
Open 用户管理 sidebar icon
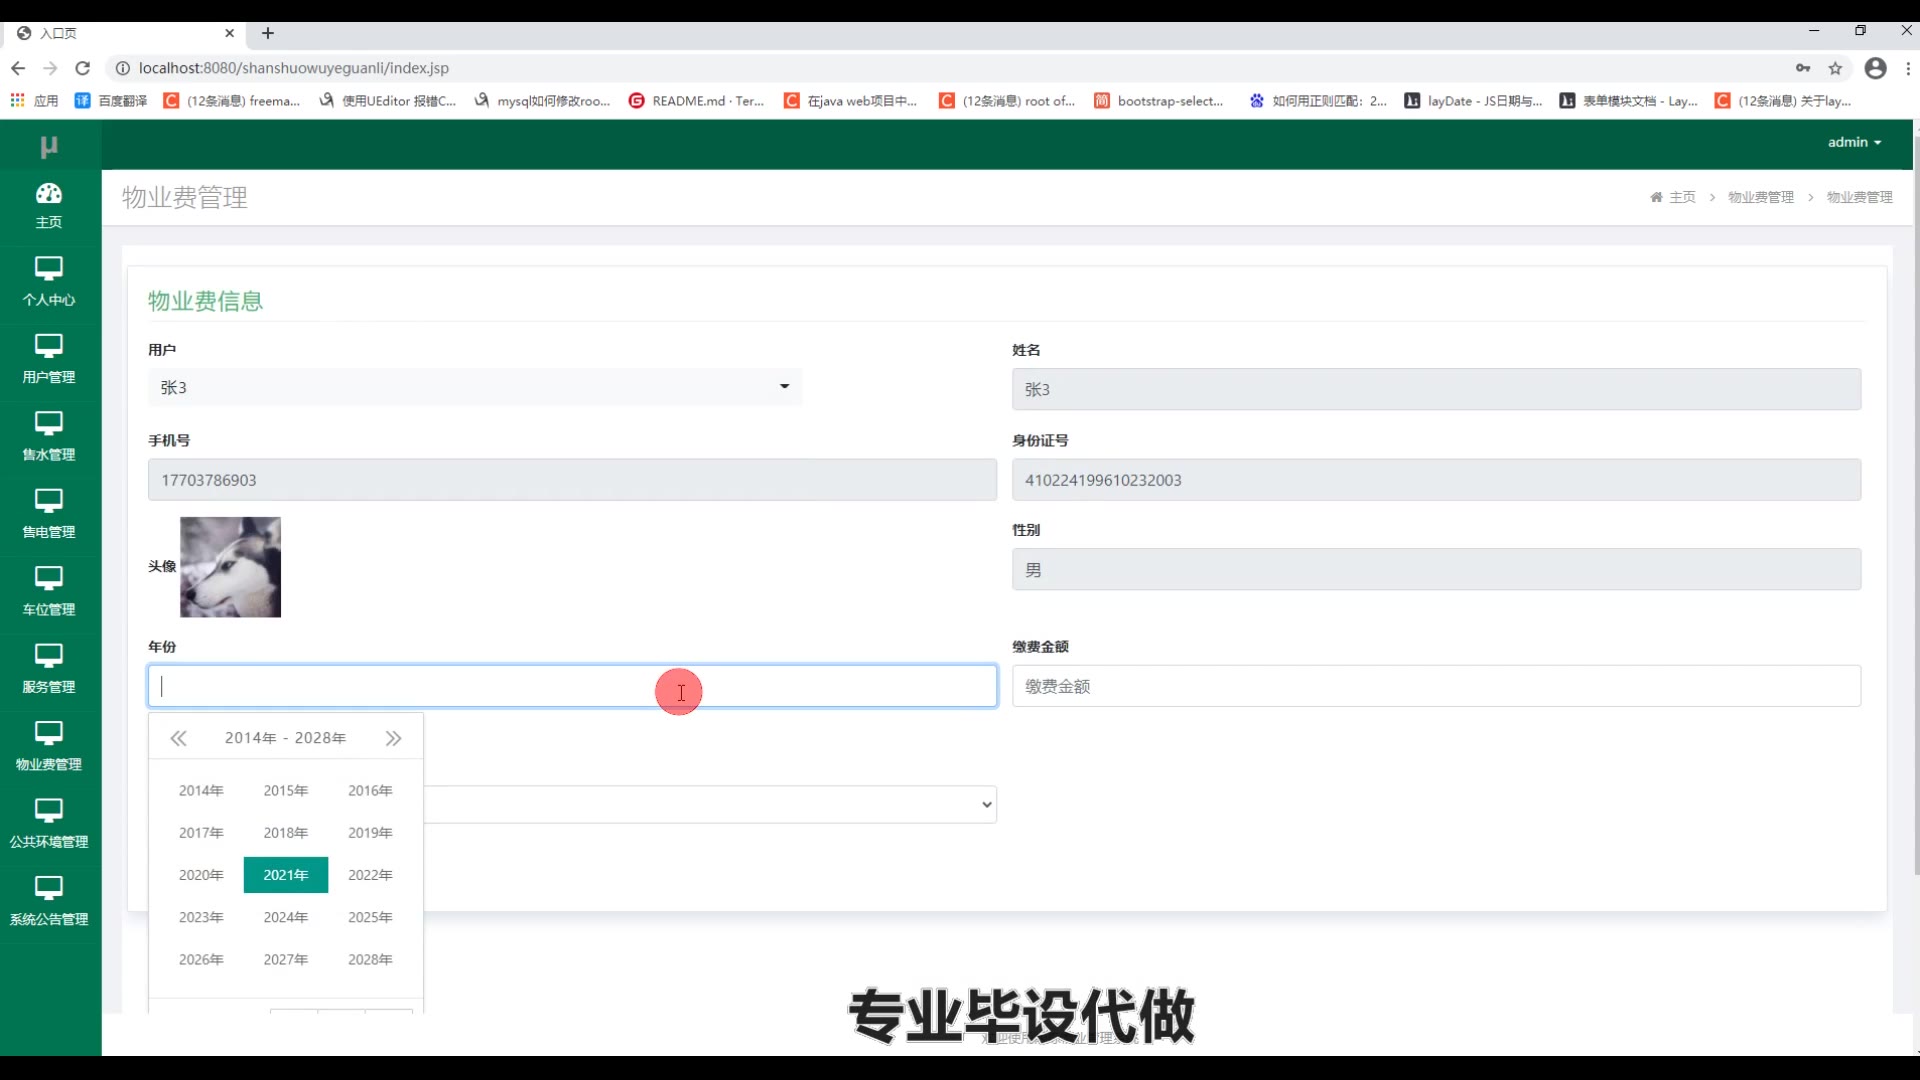49,346
